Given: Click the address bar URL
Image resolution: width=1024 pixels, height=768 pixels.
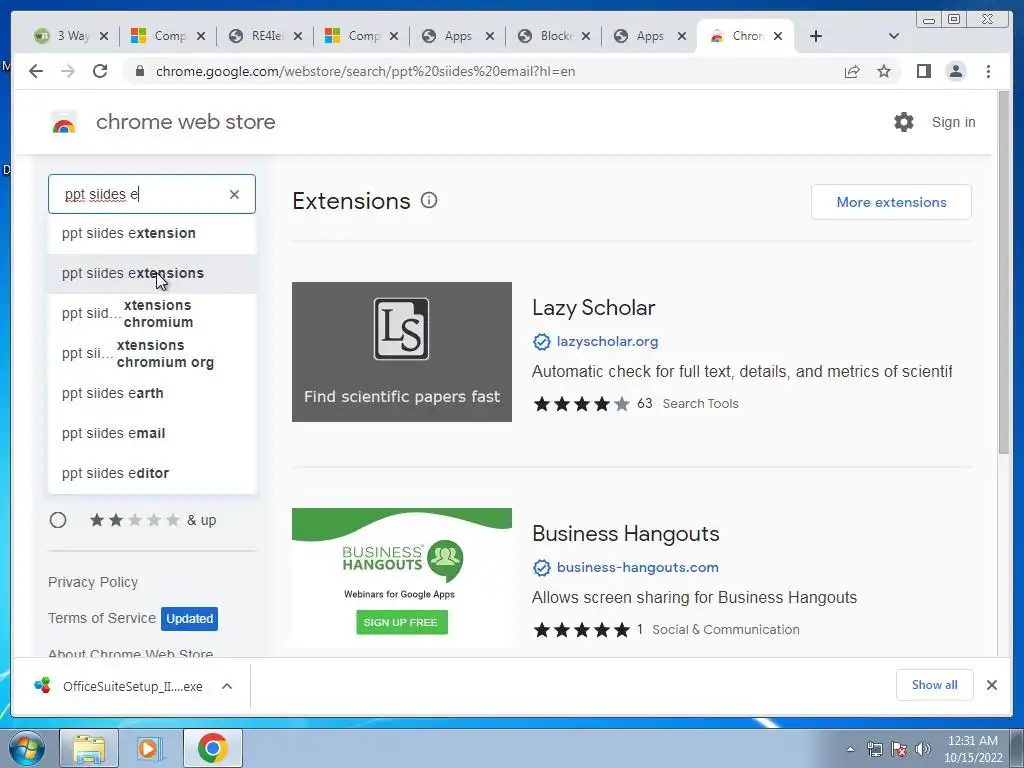Looking at the screenshot, I should [x=366, y=71].
